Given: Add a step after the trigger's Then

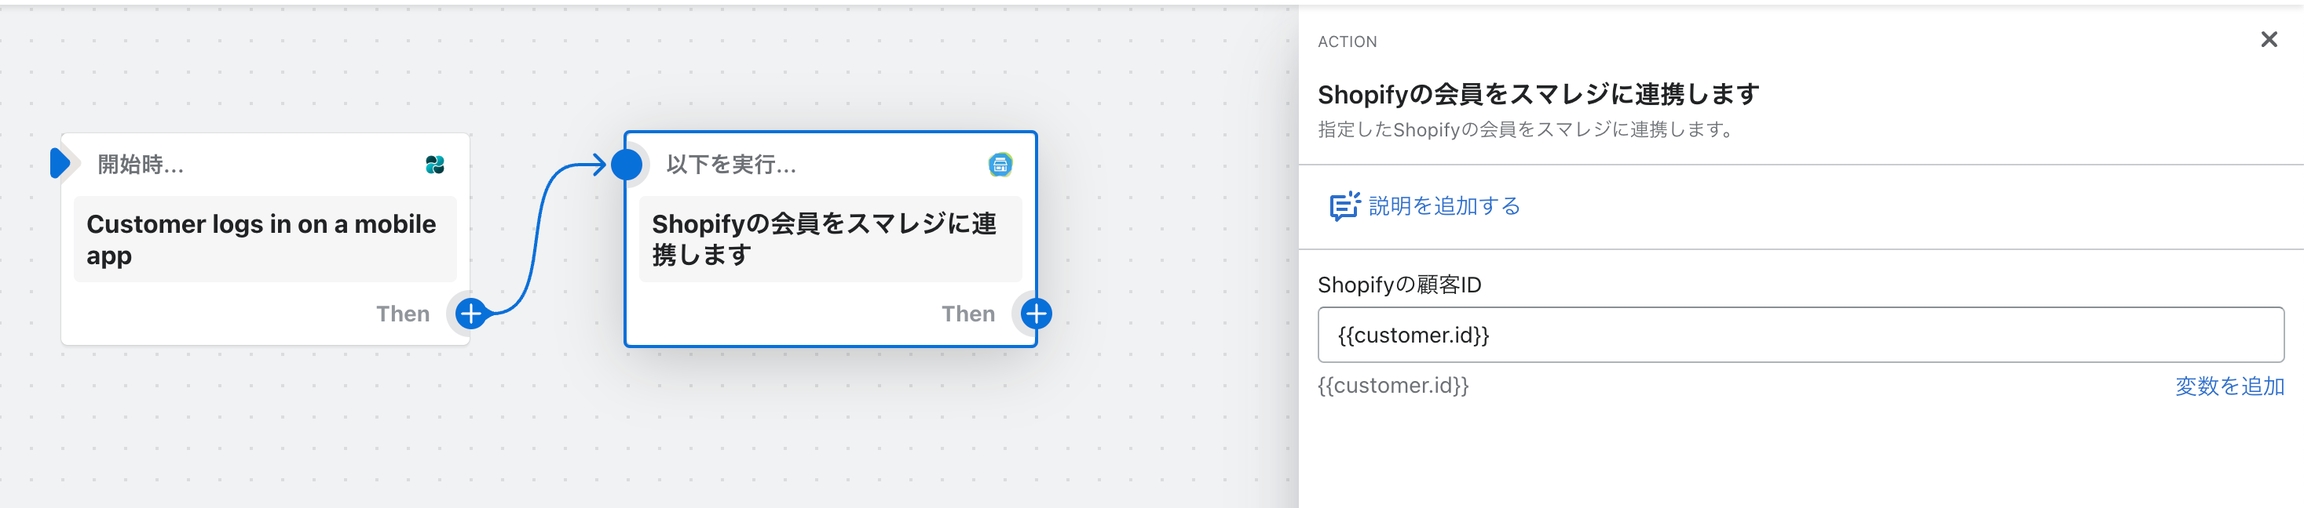Looking at the screenshot, I should pyautogui.click(x=471, y=314).
